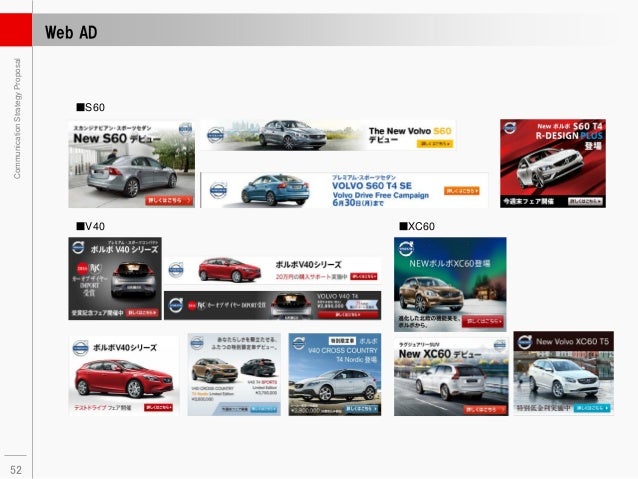Click Volvo logo in dark square V40 シリーズ banner
The width and height of the screenshot is (638, 479).
78,247
